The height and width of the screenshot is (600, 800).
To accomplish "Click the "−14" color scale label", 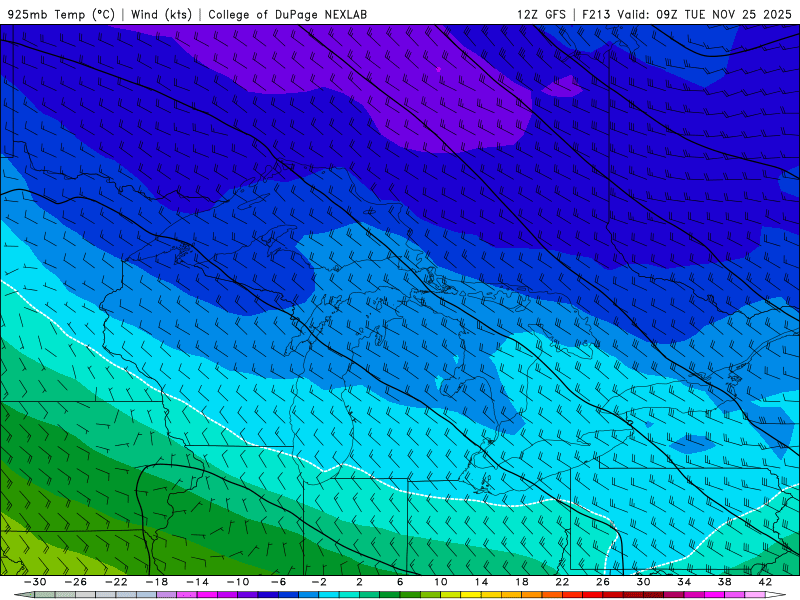I will (x=197, y=582).
